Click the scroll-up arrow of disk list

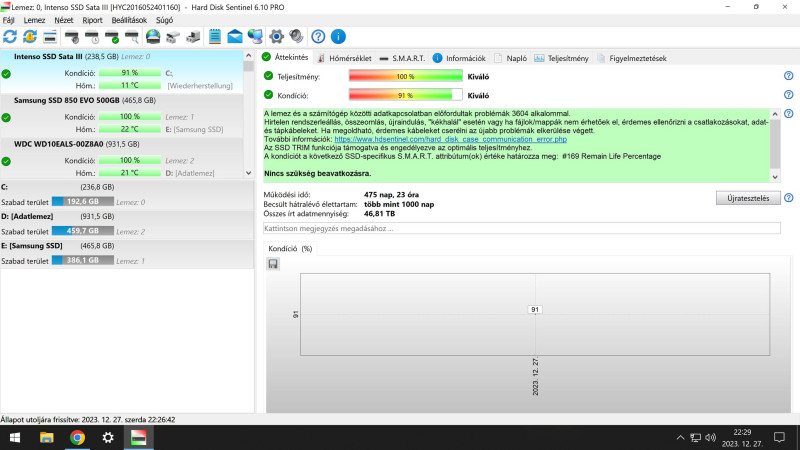tap(248, 56)
